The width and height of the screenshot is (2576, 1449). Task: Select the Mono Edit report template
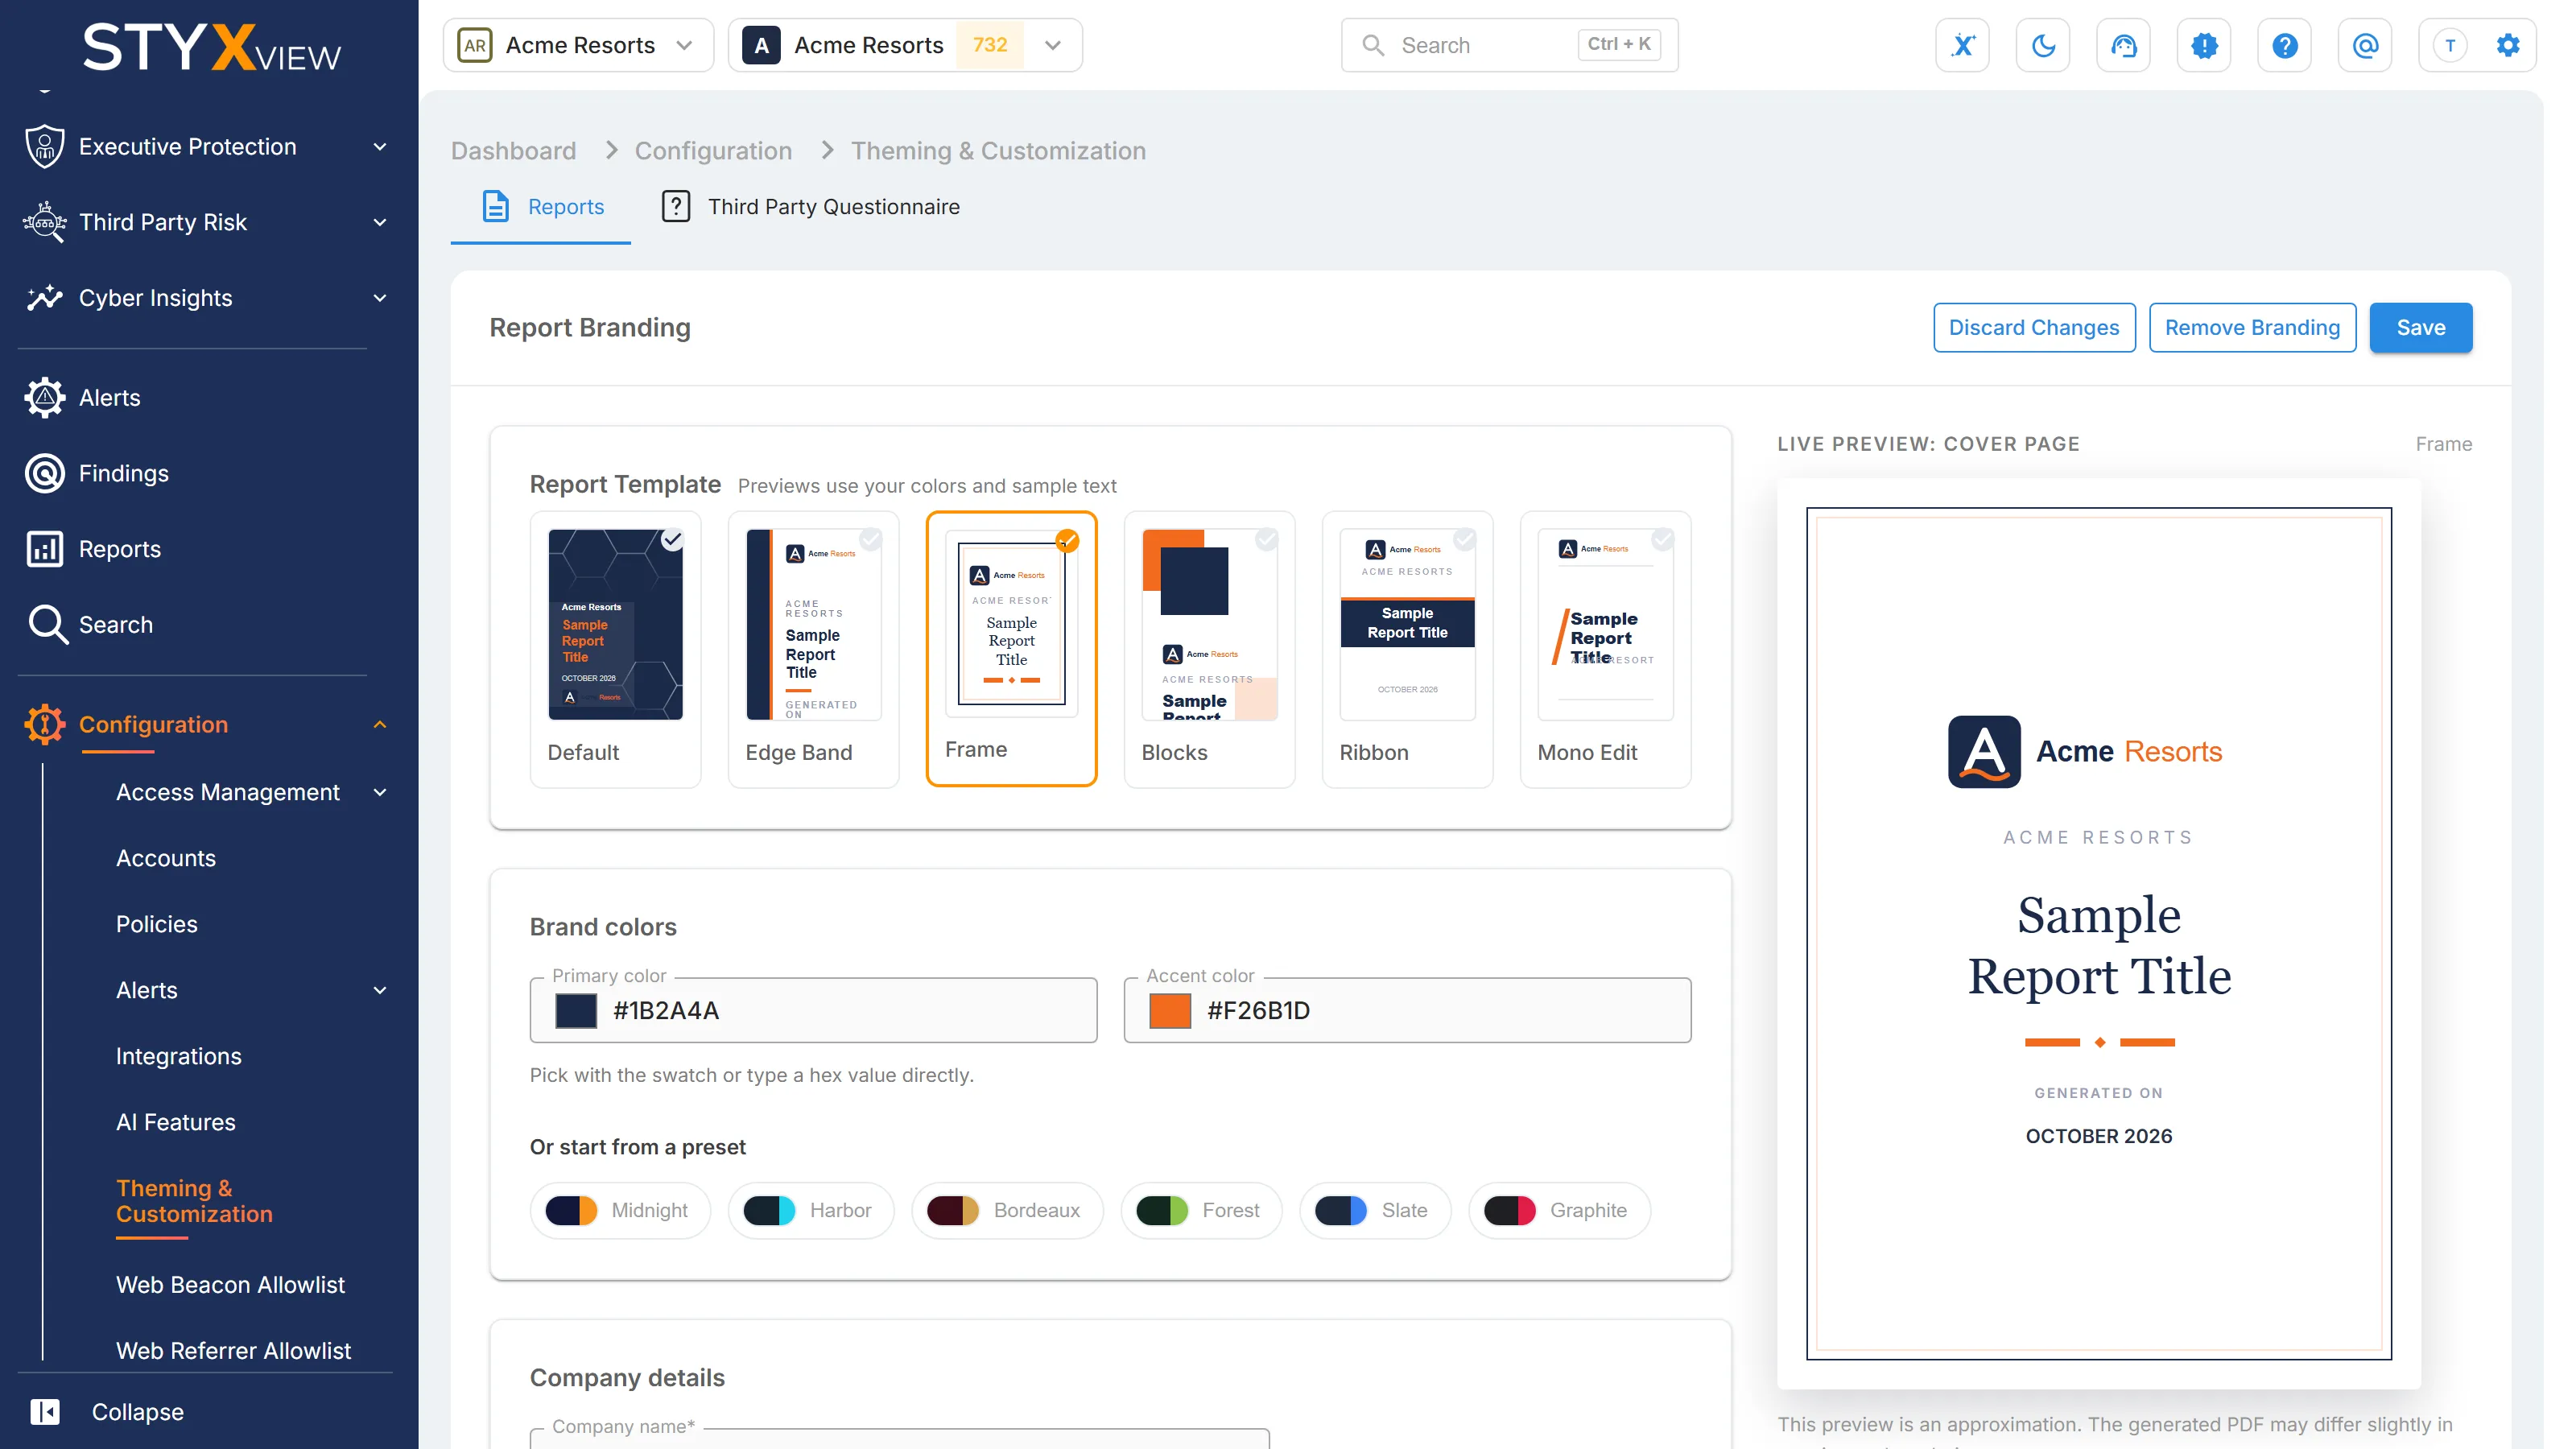[1605, 649]
